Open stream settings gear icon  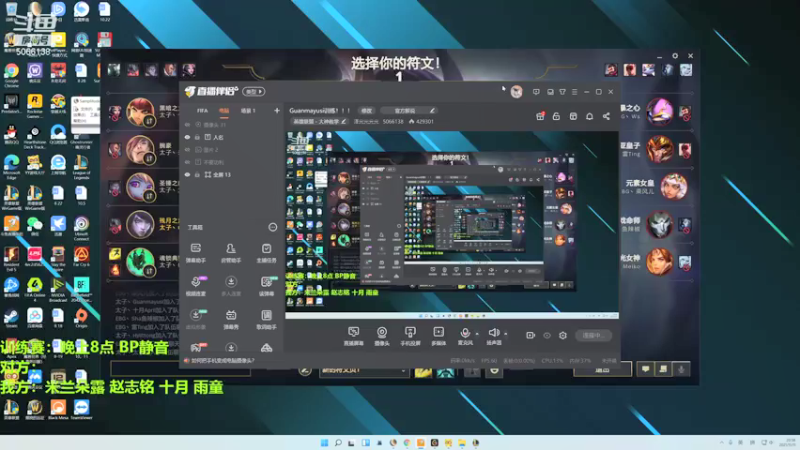[563, 335]
